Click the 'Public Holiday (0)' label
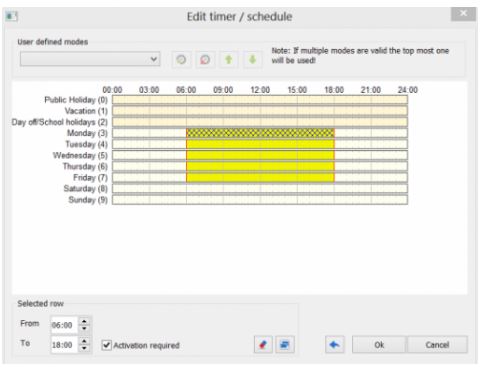Viewport: 481px width, 370px height. 76,100
